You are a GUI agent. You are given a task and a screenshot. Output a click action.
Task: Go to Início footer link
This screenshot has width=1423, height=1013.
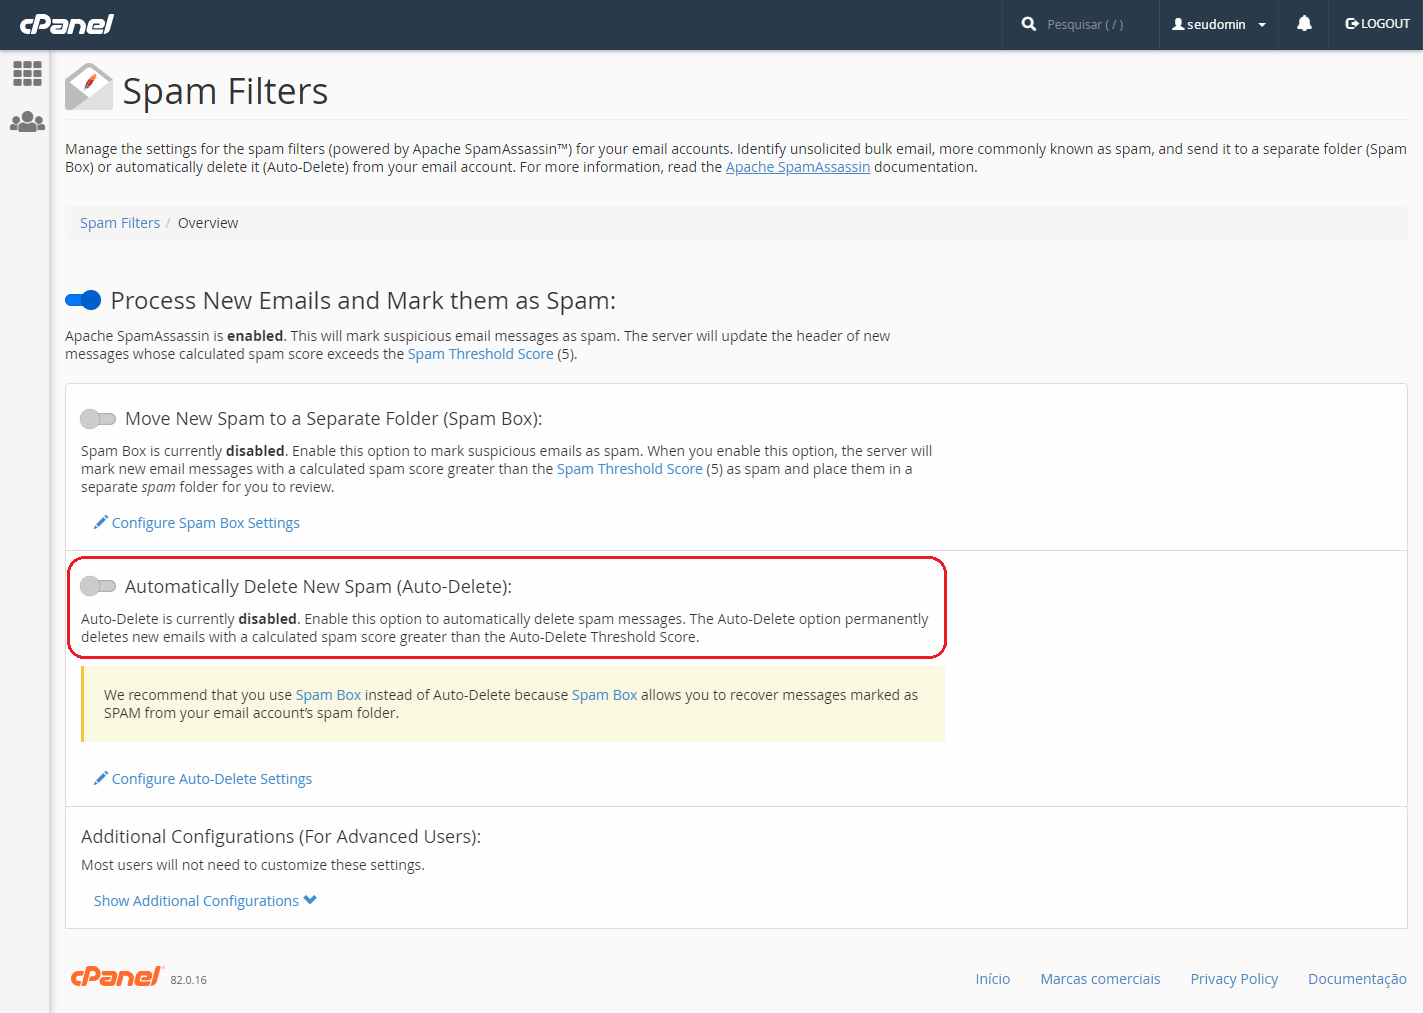pos(993,979)
